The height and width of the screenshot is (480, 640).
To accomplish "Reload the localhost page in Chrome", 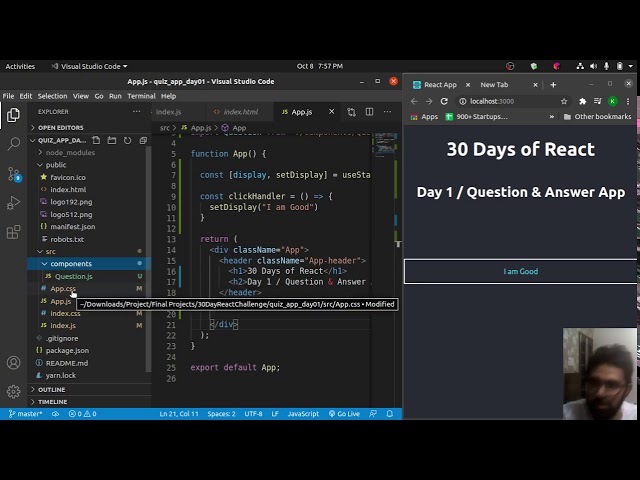I will pyautogui.click(x=444, y=101).
